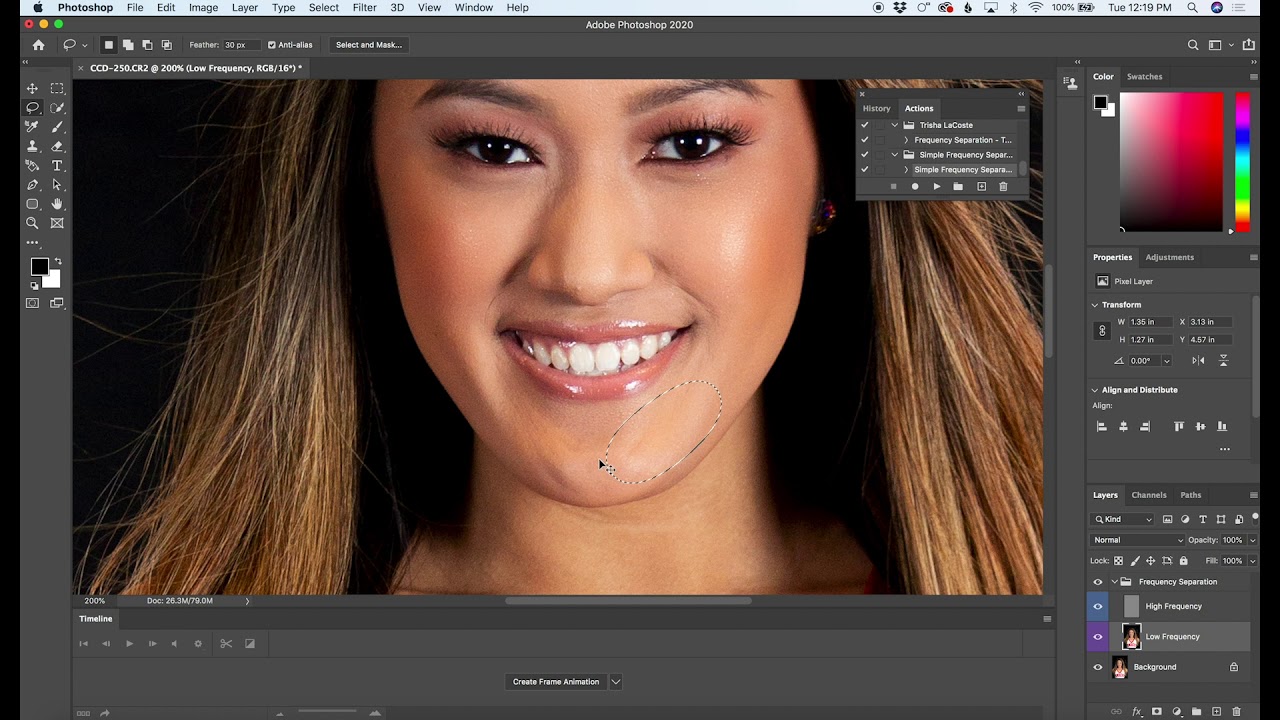Select the Hand tool
This screenshot has width=1280, height=720.
coord(57,204)
